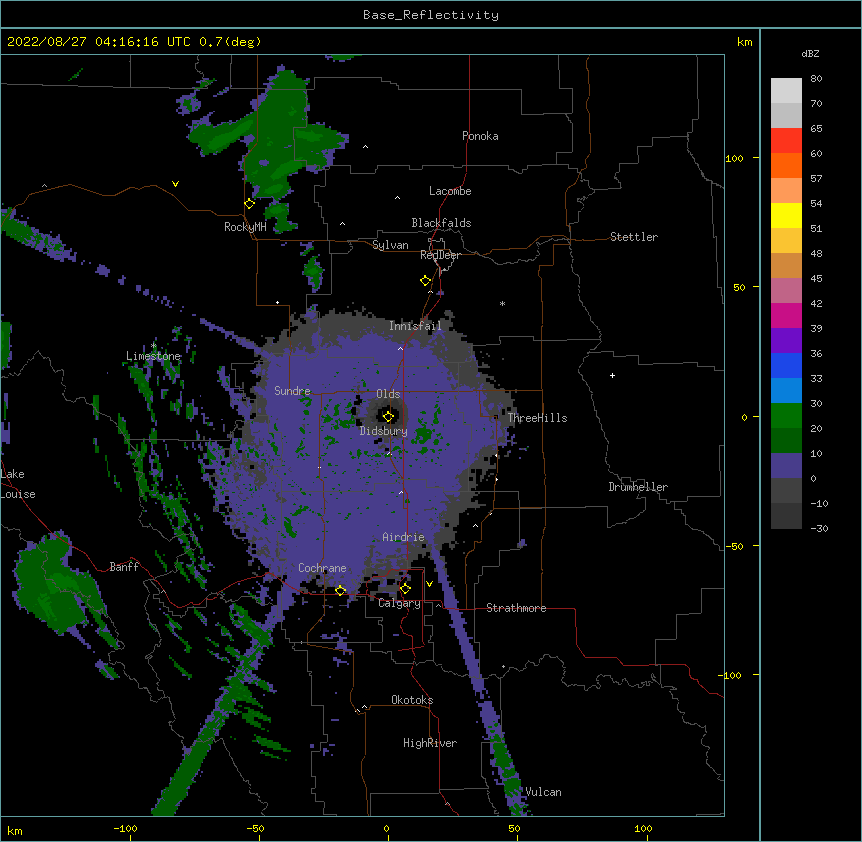Screen dimensions: 862x842
Task: Click the Cochrane label
Action: pos(322,568)
